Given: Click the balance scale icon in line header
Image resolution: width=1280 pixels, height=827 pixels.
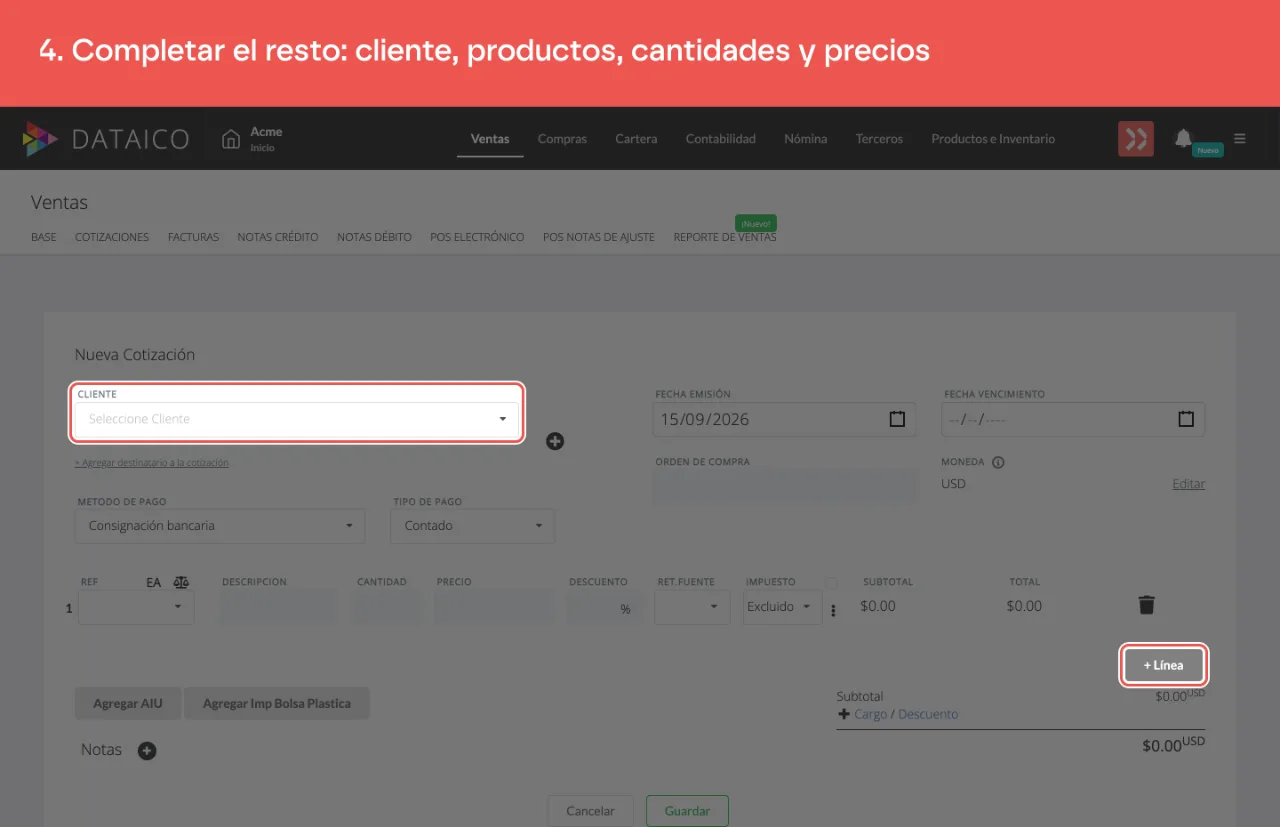Looking at the screenshot, I should point(181,582).
